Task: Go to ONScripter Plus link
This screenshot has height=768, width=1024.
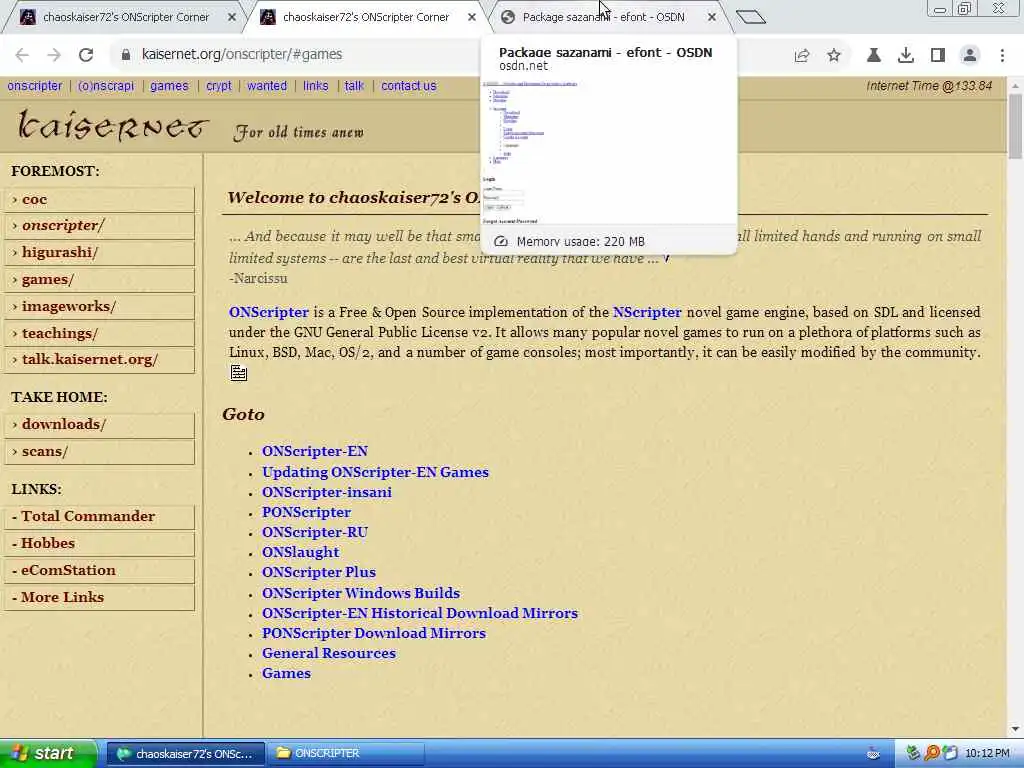Action: click(319, 572)
